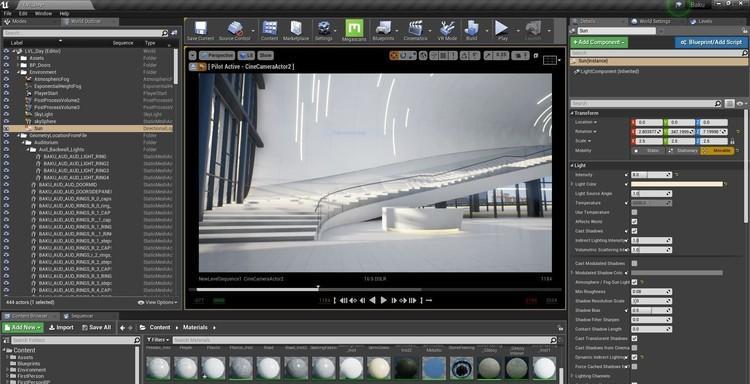Image resolution: width=750 pixels, height=384 pixels.
Task: Click the Blueprint/Add Script button
Action: click(x=711, y=43)
